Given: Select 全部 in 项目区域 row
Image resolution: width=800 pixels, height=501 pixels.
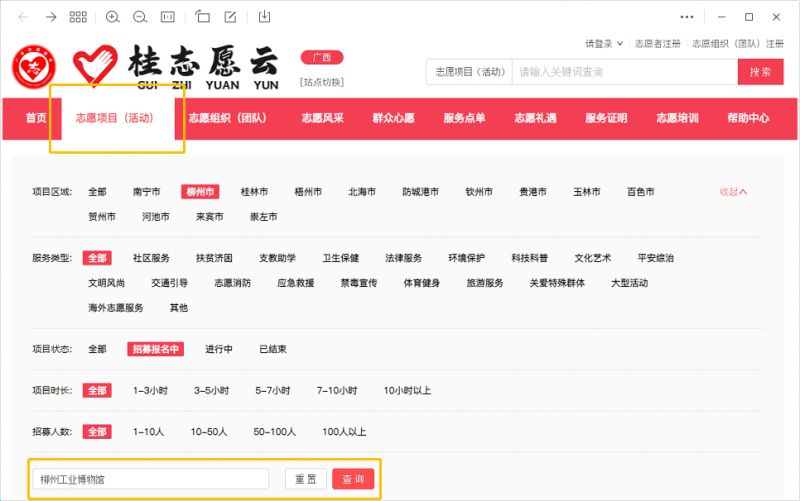Looking at the screenshot, I should point(97,192).
